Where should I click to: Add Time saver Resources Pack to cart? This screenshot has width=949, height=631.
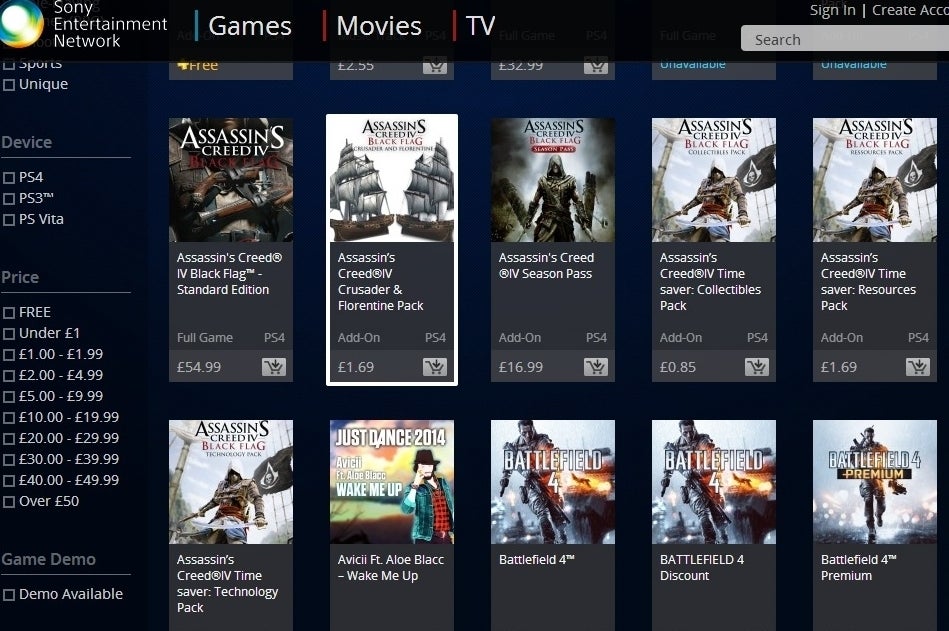(918, 367)
